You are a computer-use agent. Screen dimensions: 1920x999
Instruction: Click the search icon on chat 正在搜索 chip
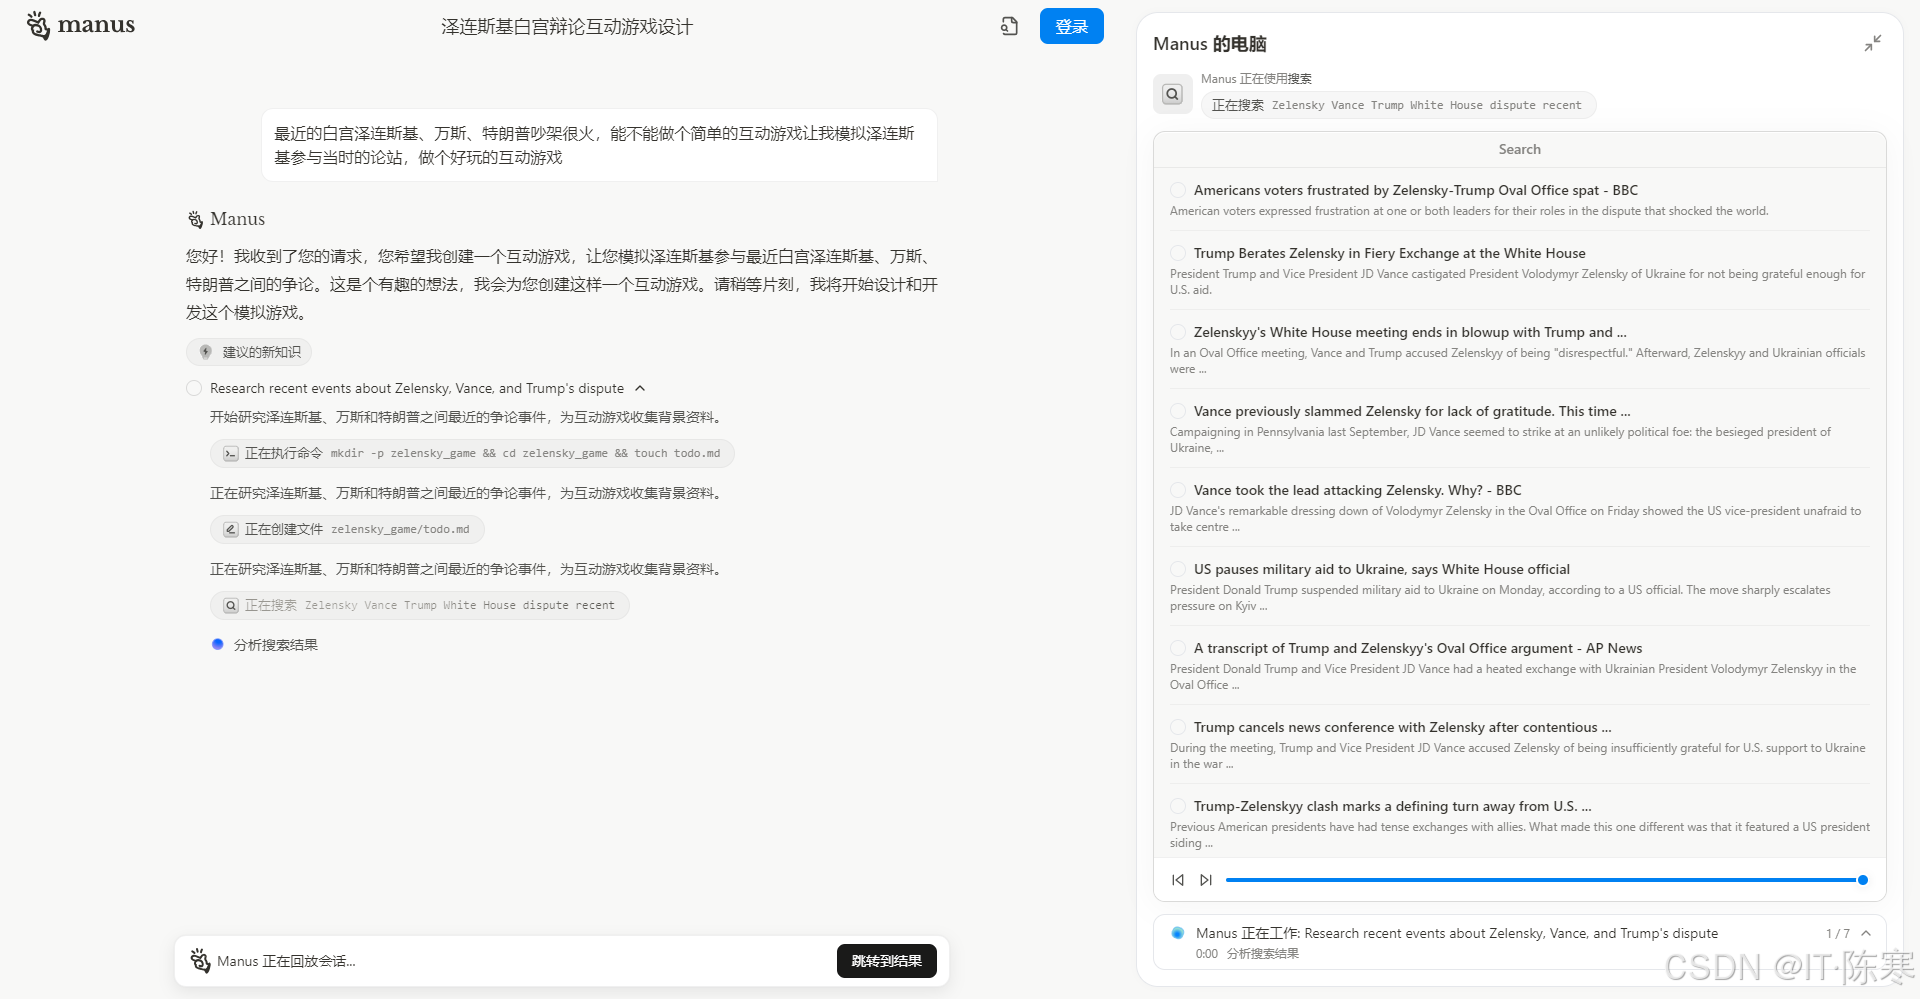point(231,605)
